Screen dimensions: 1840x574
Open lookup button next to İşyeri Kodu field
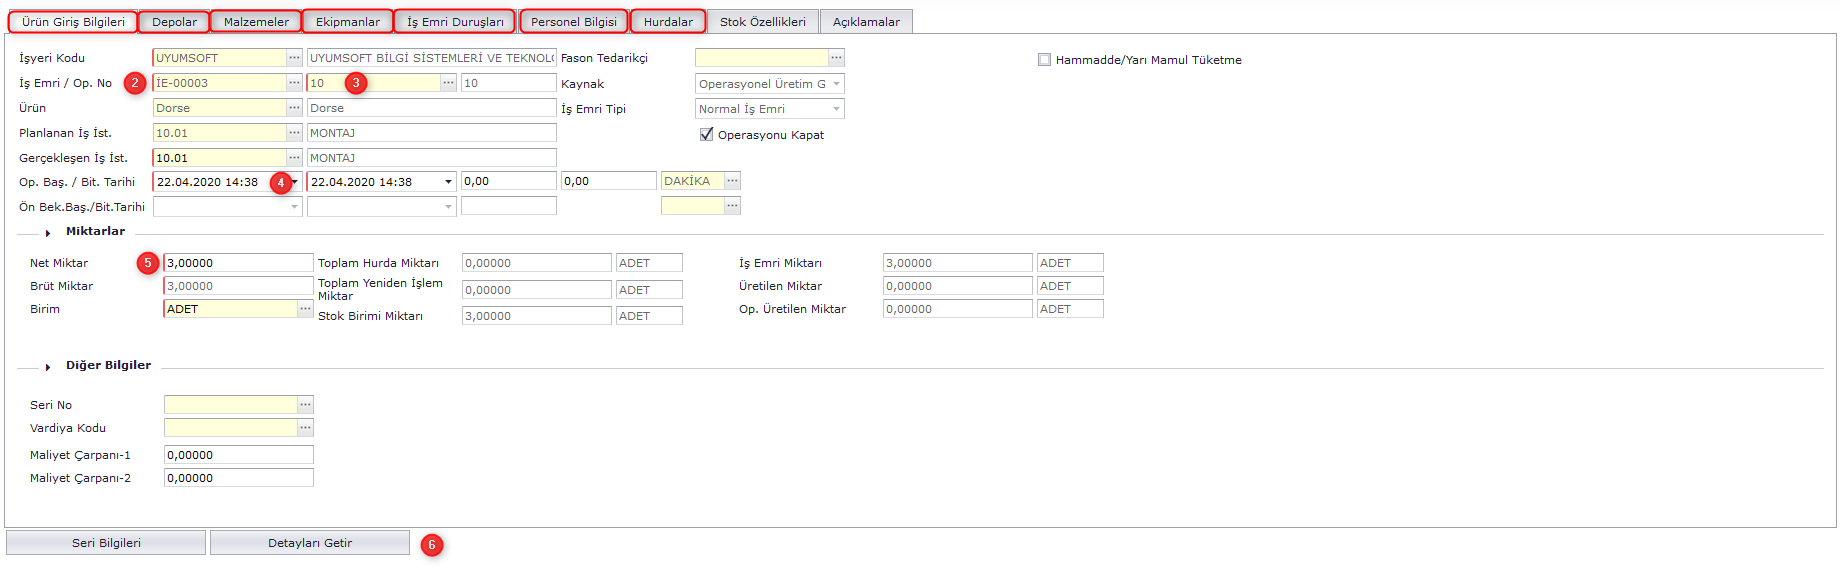294,58
